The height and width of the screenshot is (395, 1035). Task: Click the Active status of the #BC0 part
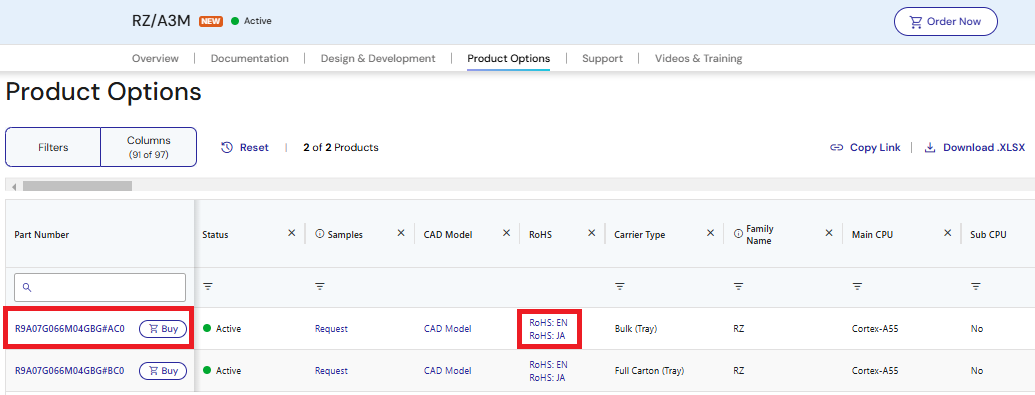click(x=222, y=371)
